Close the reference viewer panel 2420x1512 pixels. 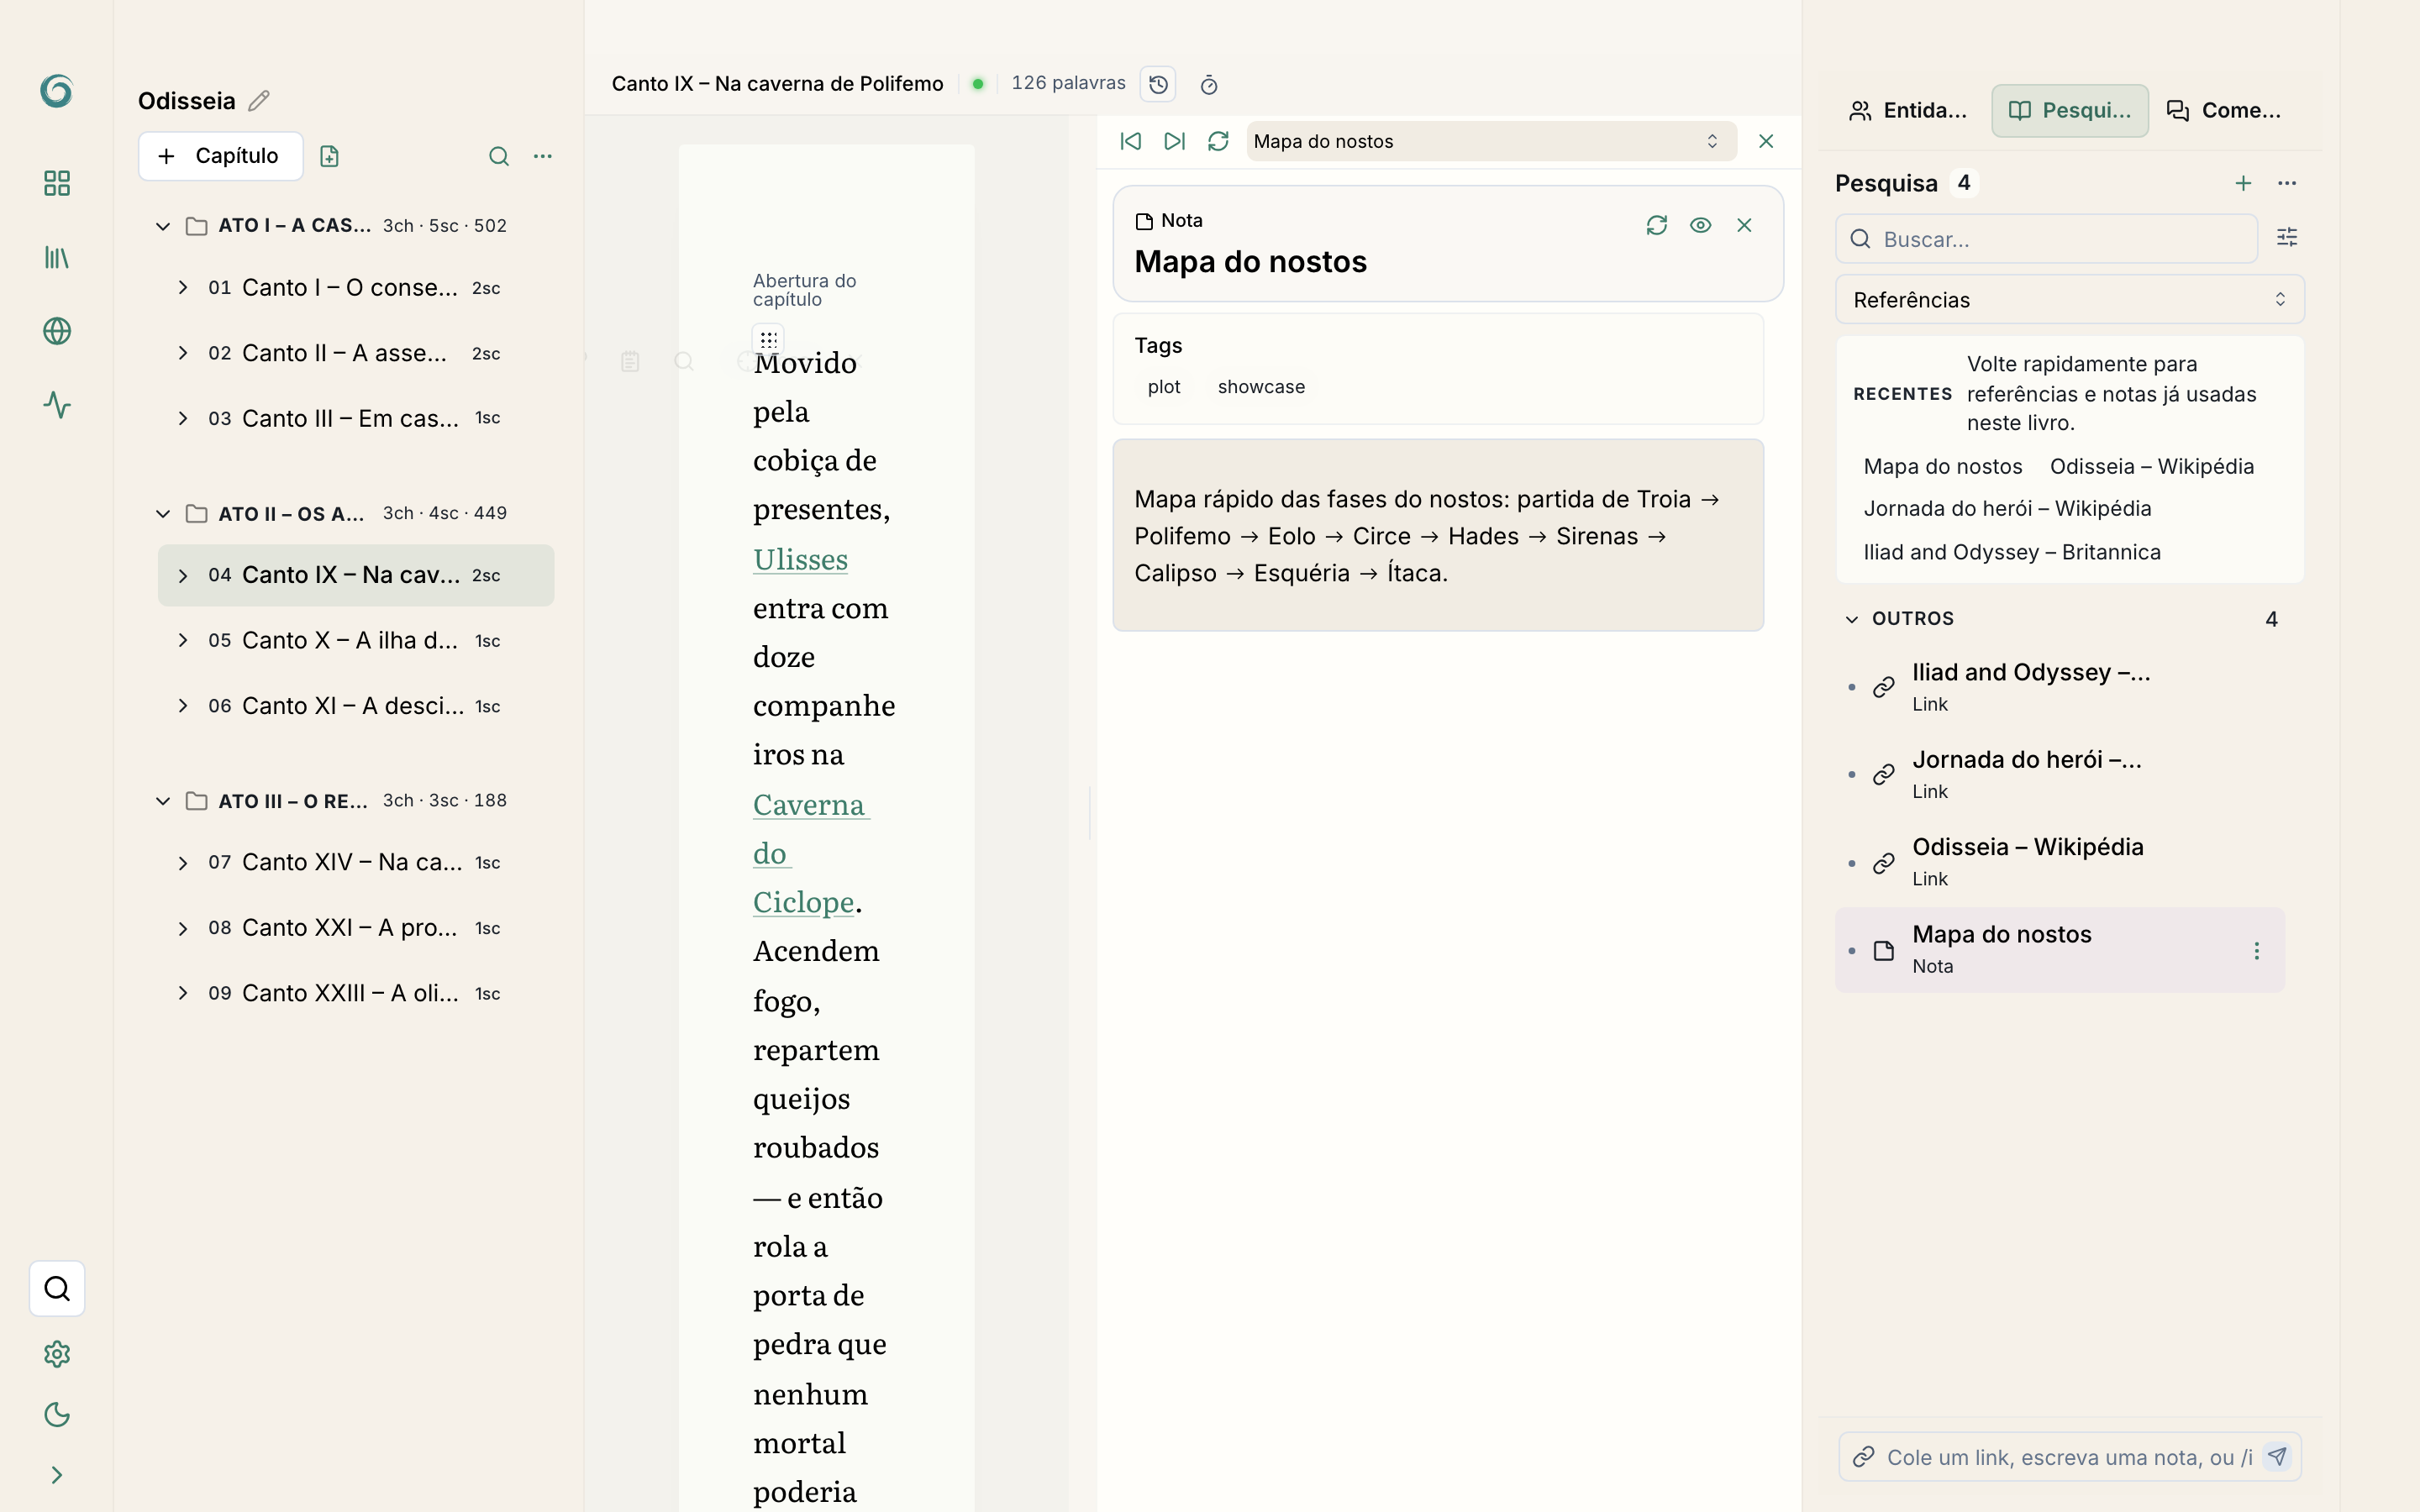[x=1766, y=141]
